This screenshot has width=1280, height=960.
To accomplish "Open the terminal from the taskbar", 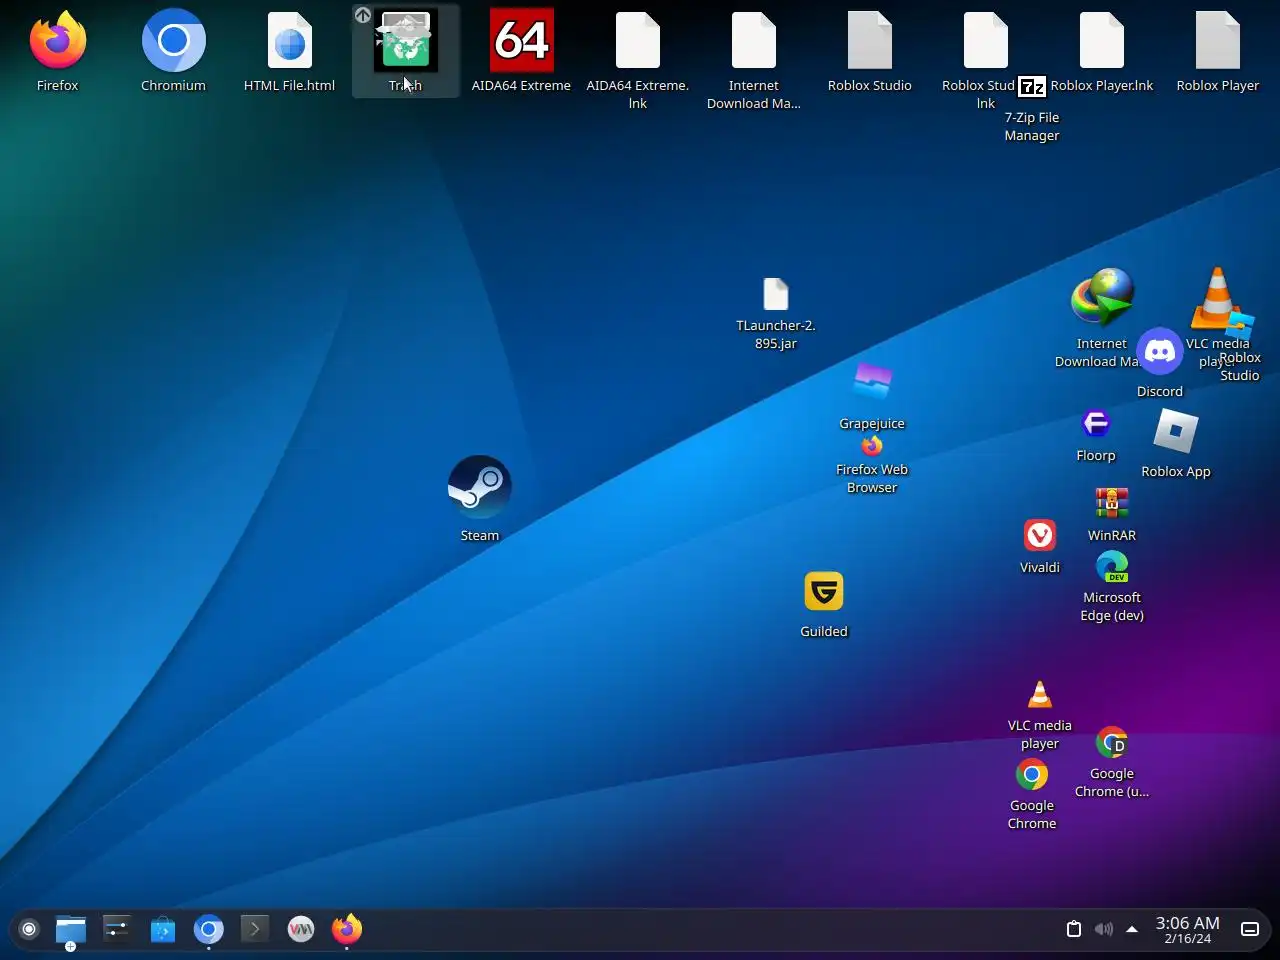I will [x=255, y=930].
